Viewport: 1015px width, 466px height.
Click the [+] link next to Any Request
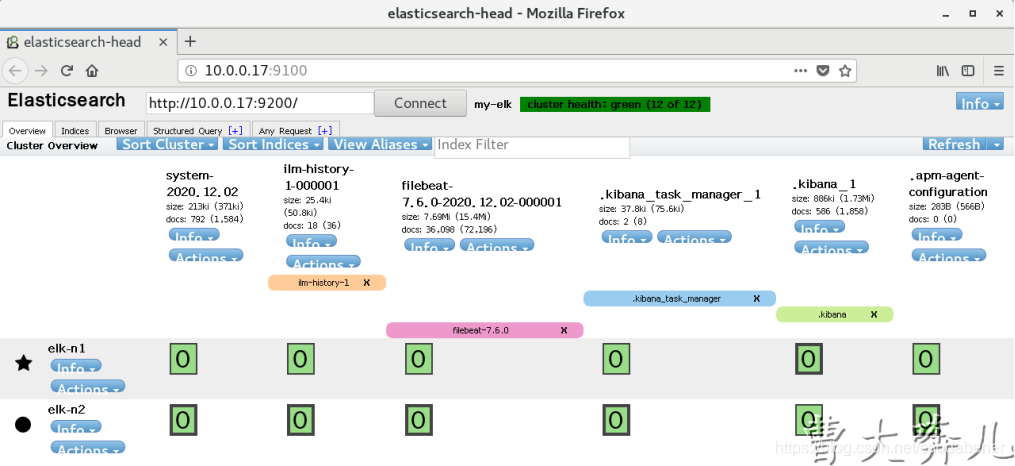tap(325, 131)
